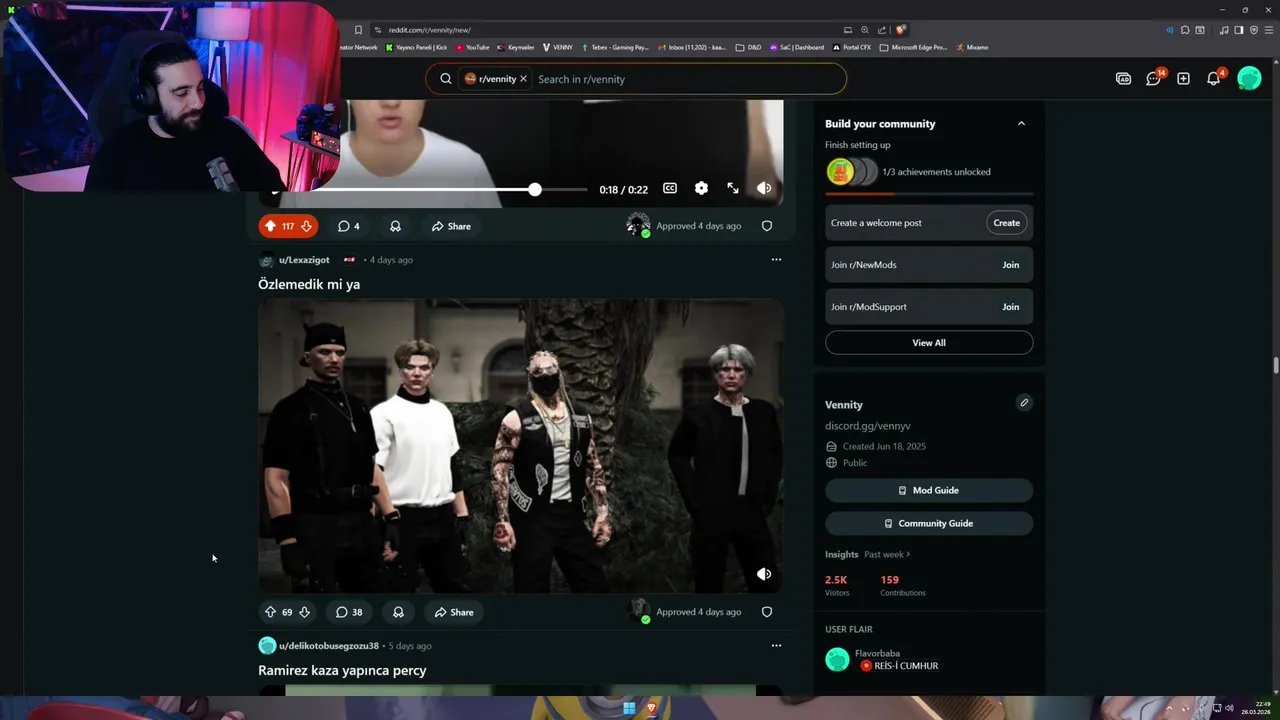
Task: Mute the top video's sound
Action: click(764, 188)
